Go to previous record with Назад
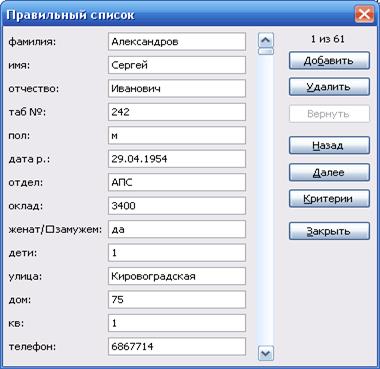 click(329, 145)
